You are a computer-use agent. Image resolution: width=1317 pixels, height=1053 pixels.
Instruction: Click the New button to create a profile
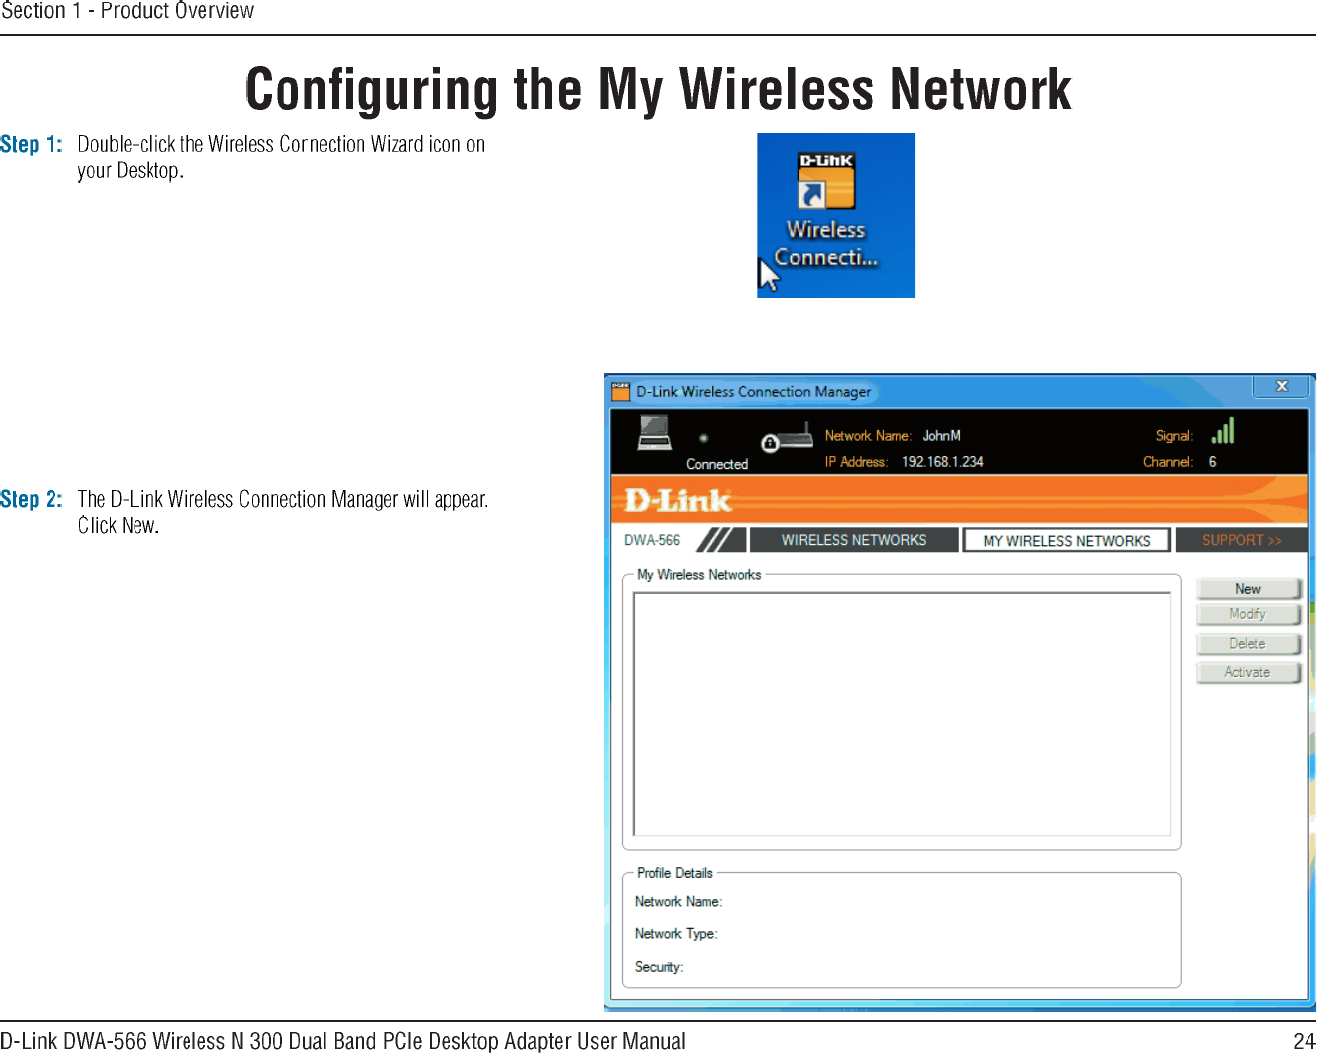click(1248, 589)
